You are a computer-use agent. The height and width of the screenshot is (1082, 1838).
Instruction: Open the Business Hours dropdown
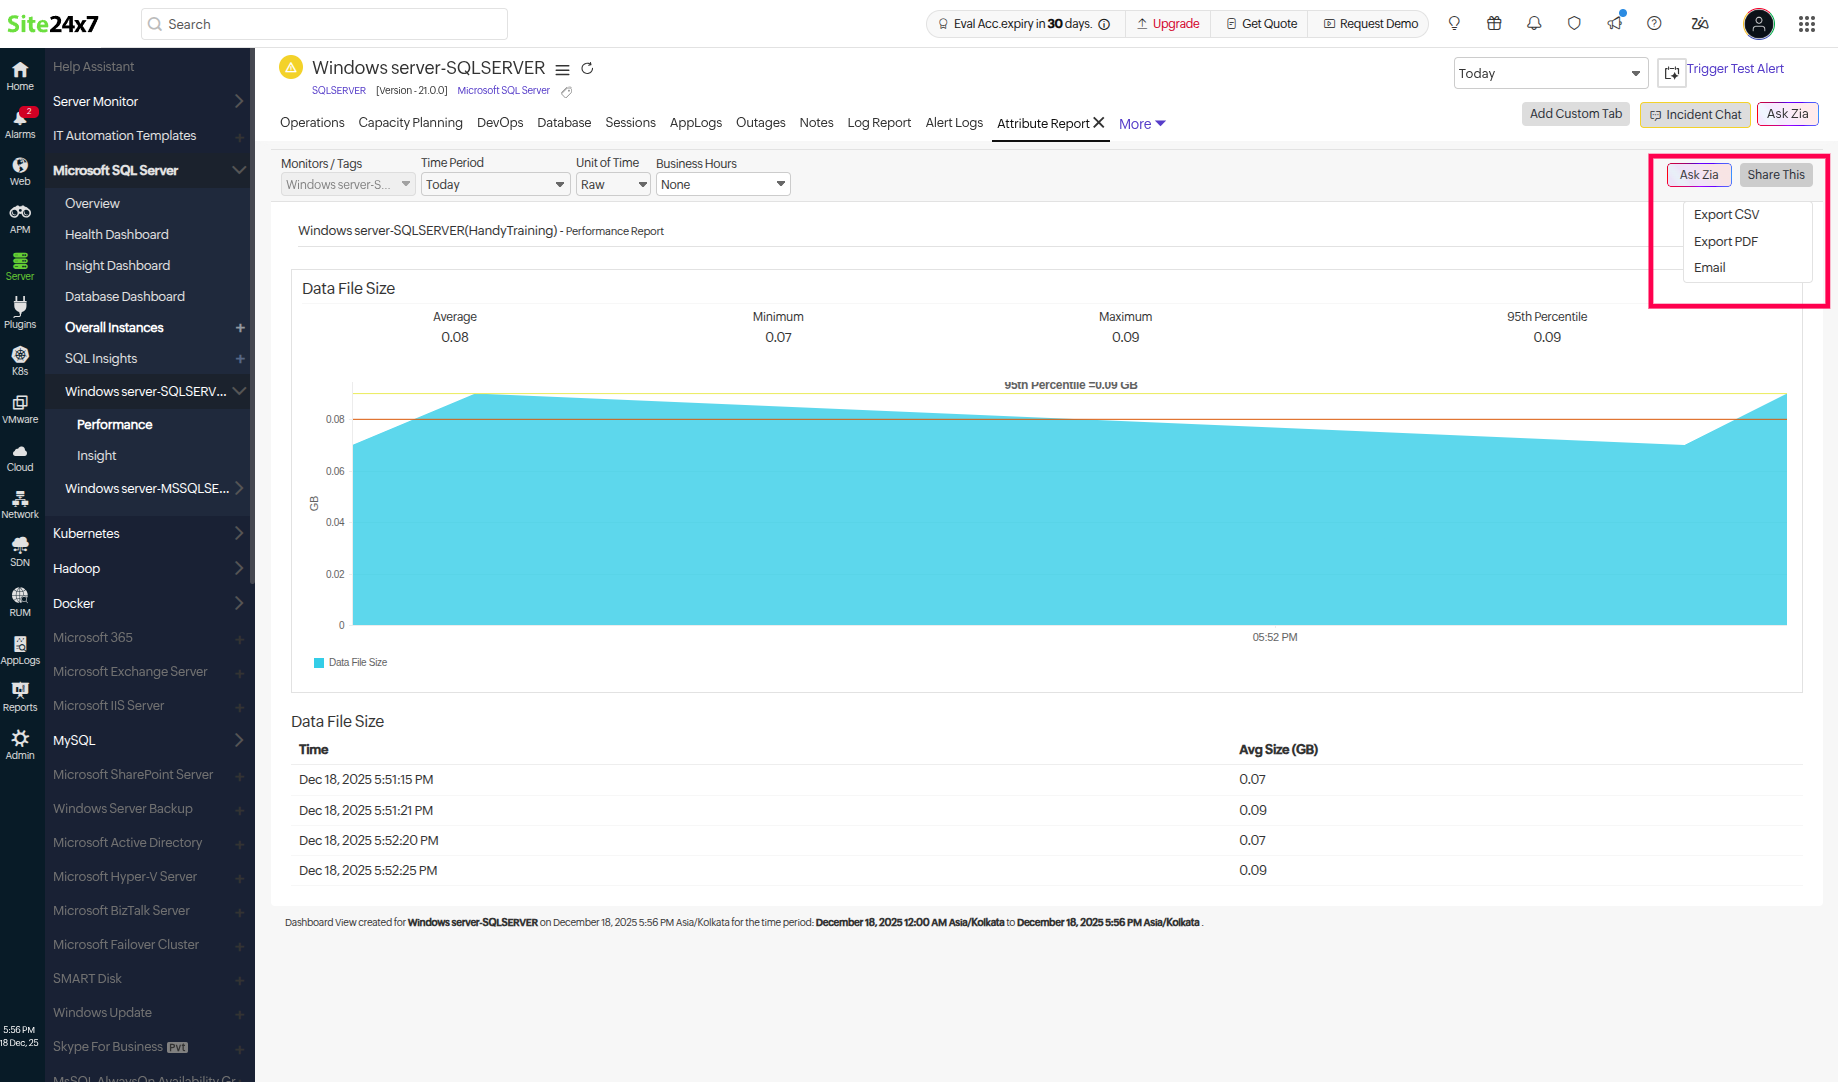722,184
